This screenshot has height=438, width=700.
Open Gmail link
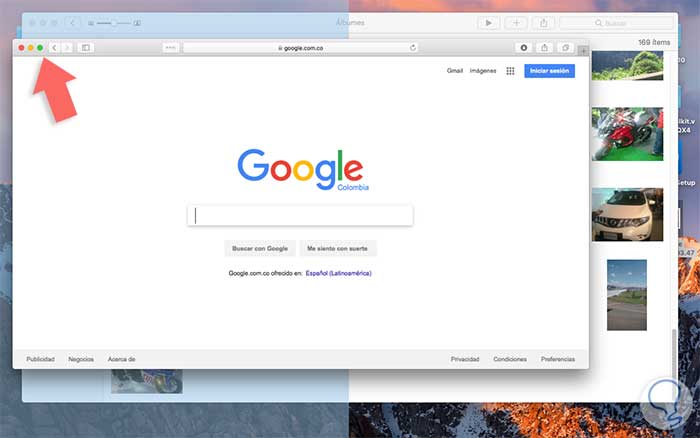454,71
